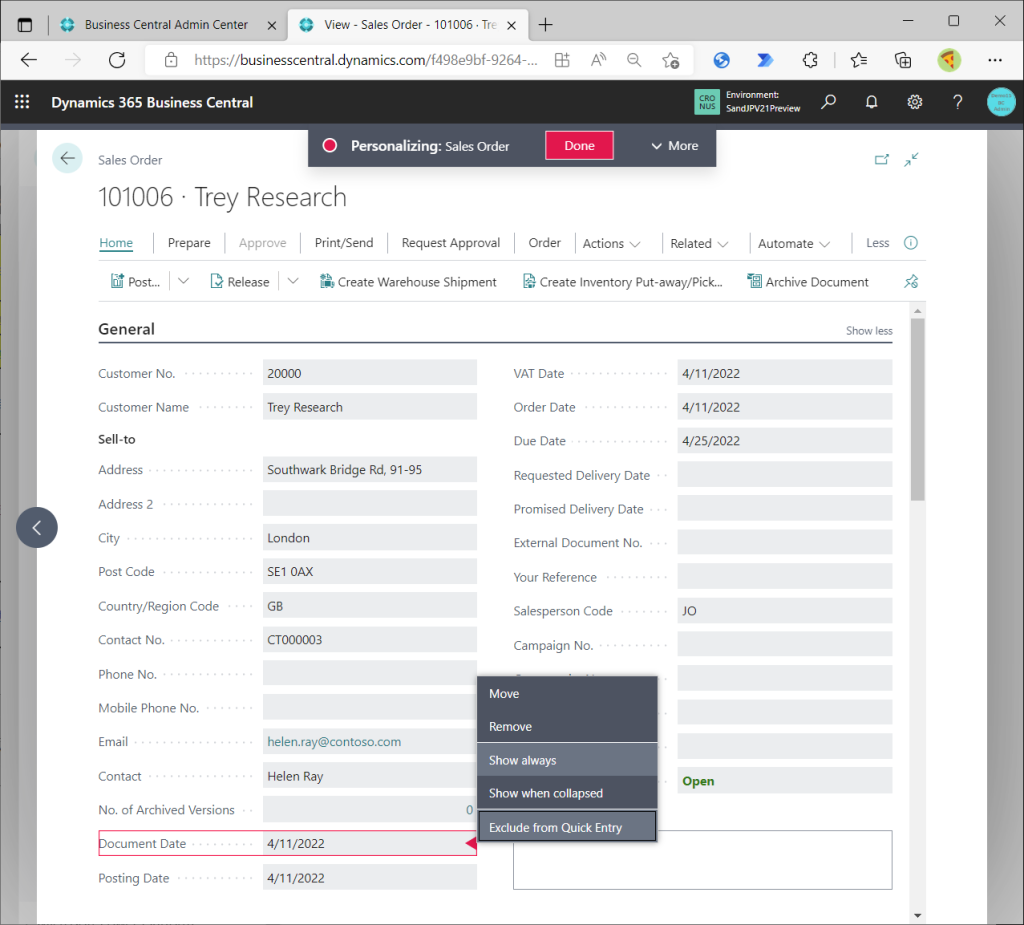The height and width of the screenshot is (925, 1024).
Task: Expand the Release dropdown arrow
Action: coord(293,281)
